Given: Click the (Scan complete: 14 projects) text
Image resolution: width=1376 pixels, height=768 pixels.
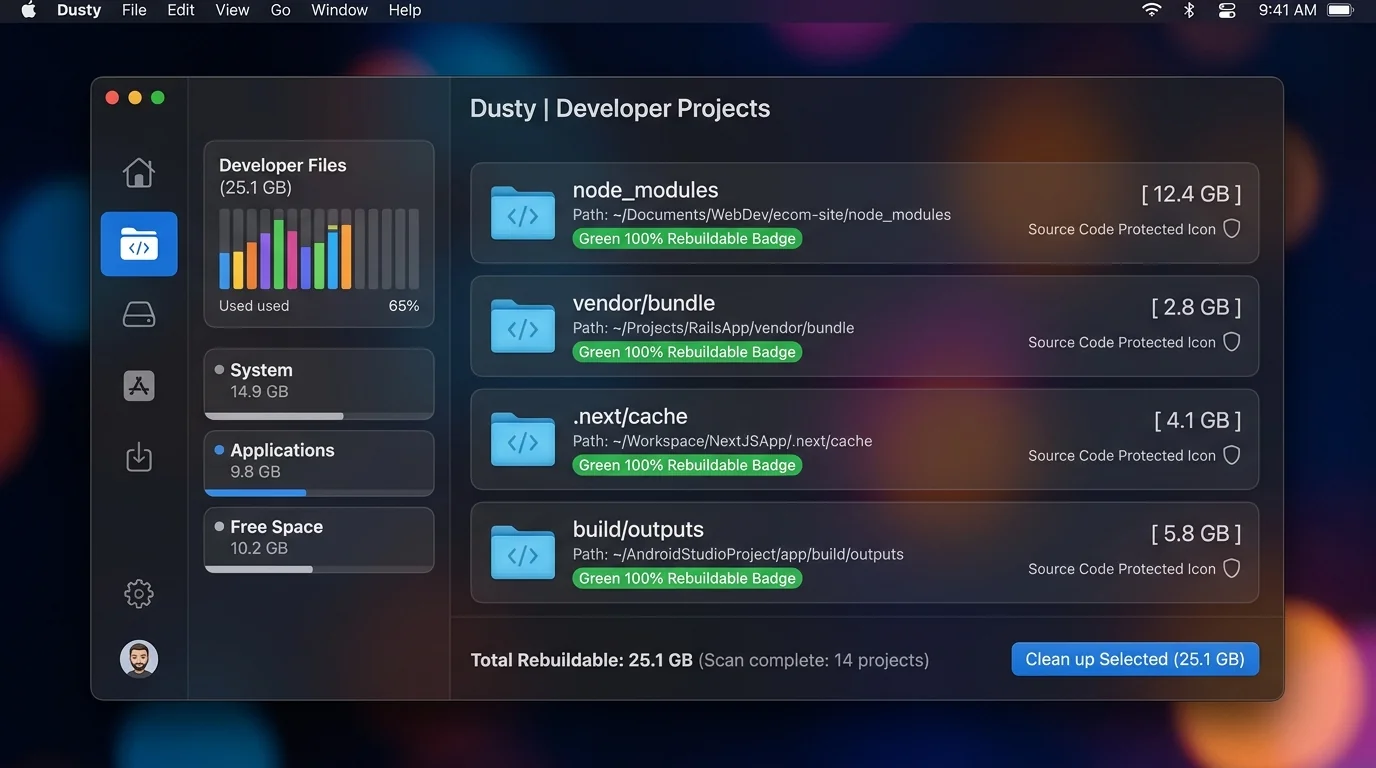Looking at the screenshot, I should [x=814, y=660].
